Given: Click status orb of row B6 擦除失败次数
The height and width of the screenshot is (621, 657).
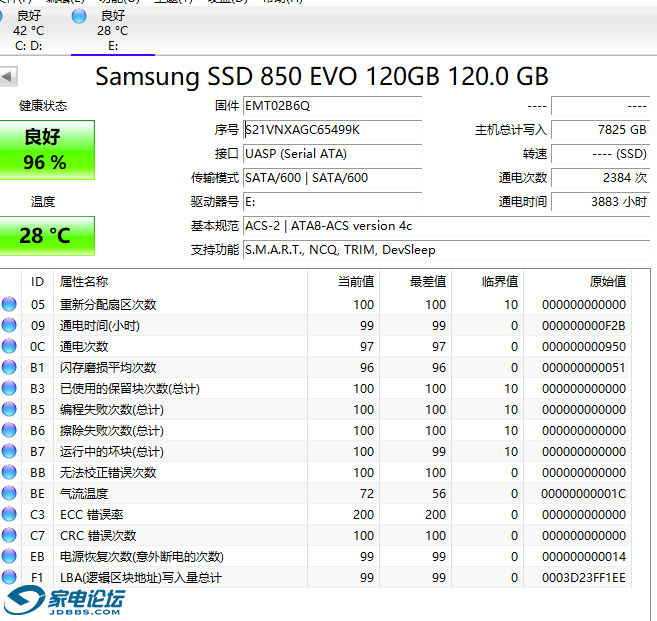Looking at the screenshot, I should tap(9, 430).
